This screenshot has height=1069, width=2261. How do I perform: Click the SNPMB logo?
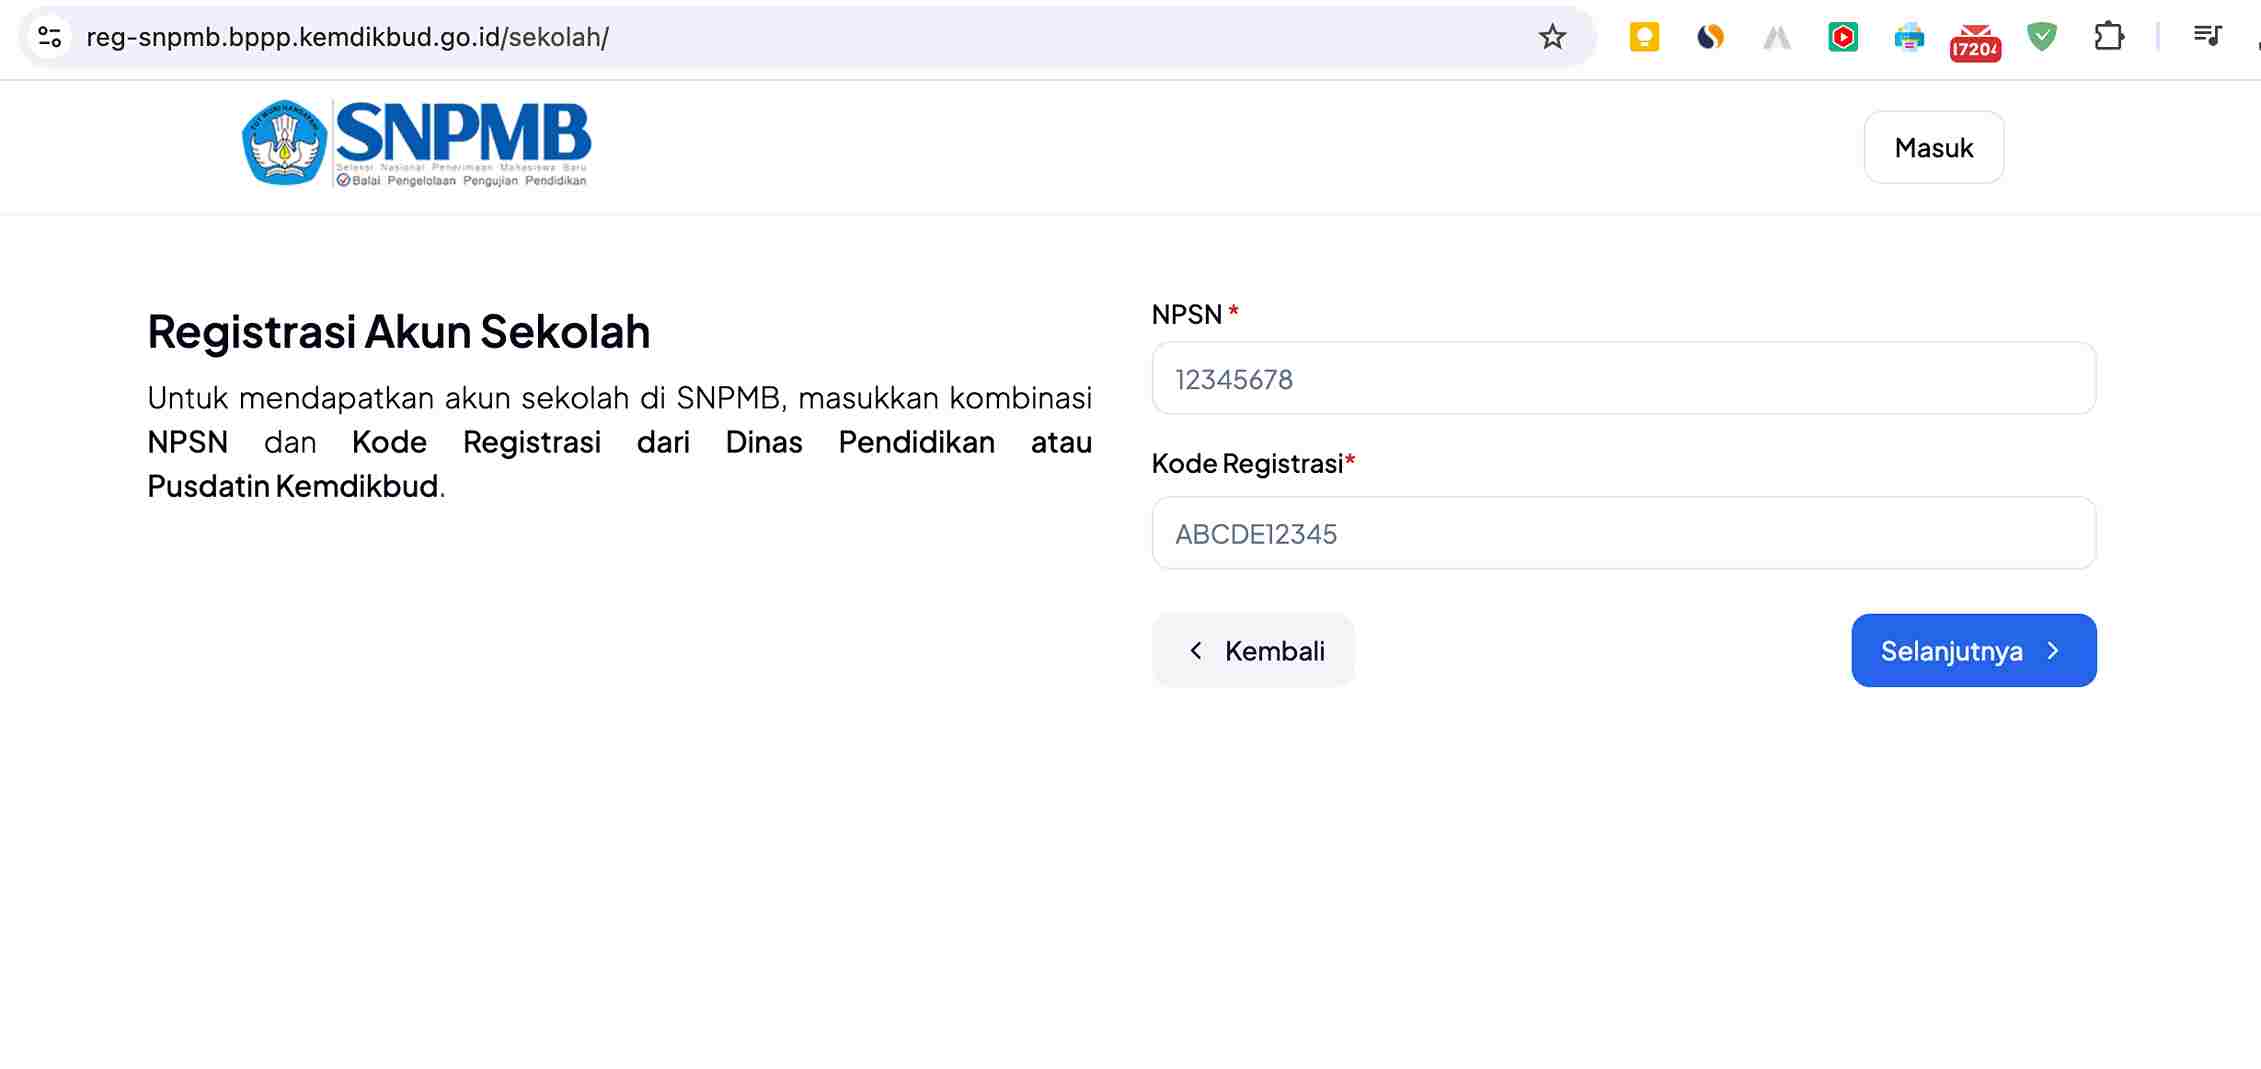(x=414, y=143)
